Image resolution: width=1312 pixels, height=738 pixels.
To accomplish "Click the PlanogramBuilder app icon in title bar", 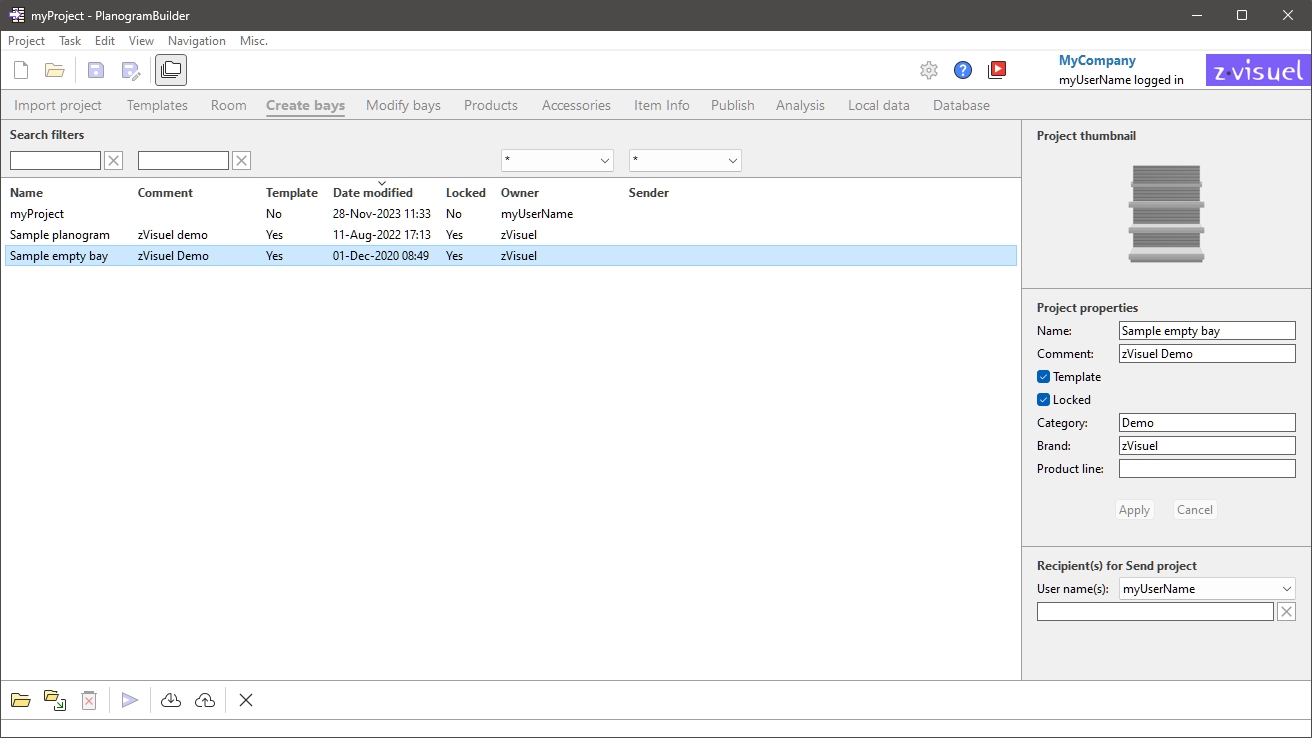I will 17,15.
